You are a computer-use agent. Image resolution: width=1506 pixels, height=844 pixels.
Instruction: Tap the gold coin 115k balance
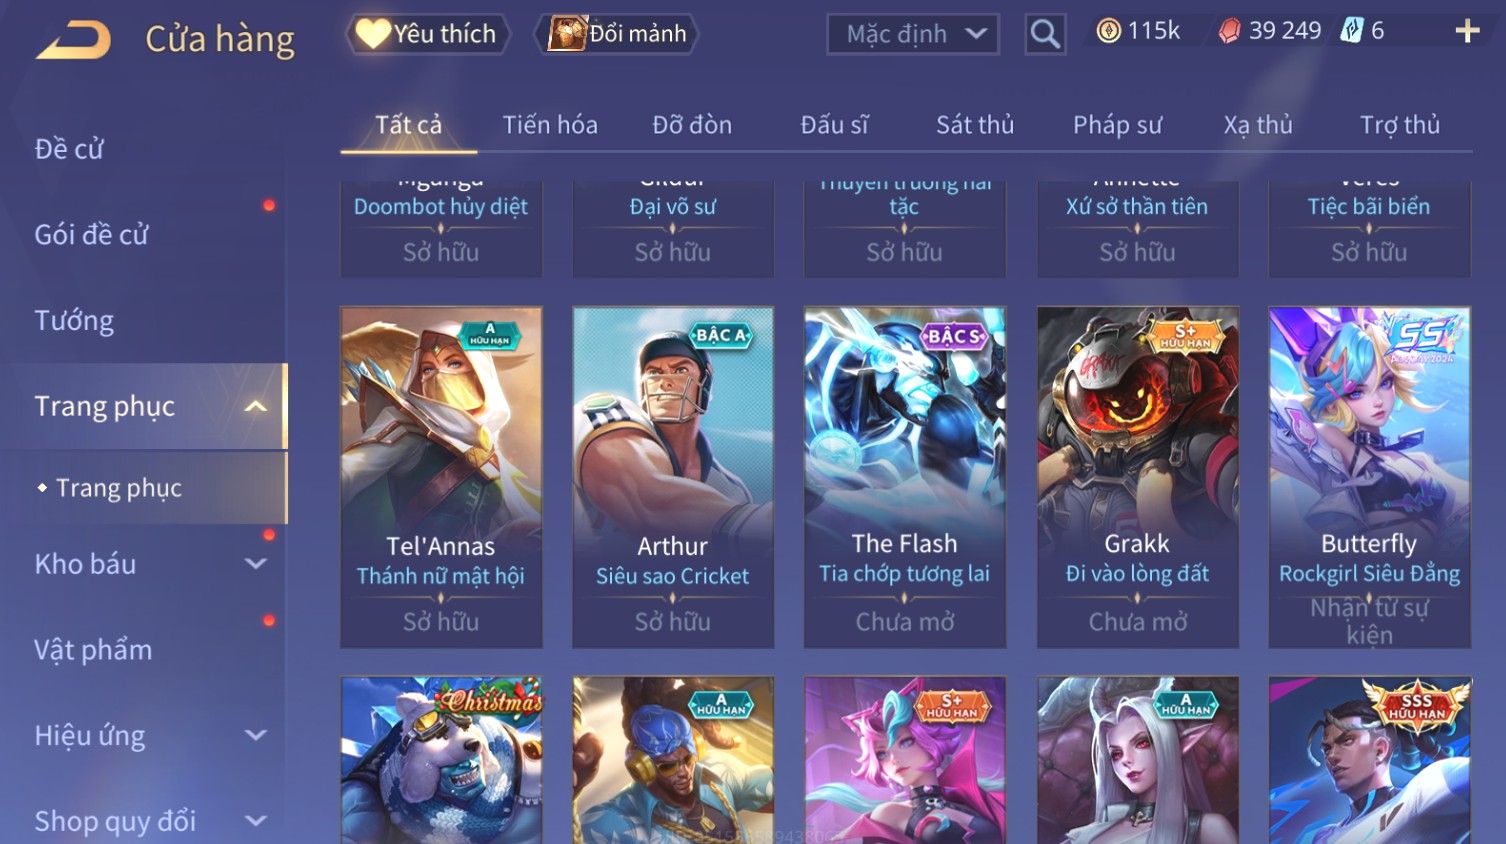1138,31
